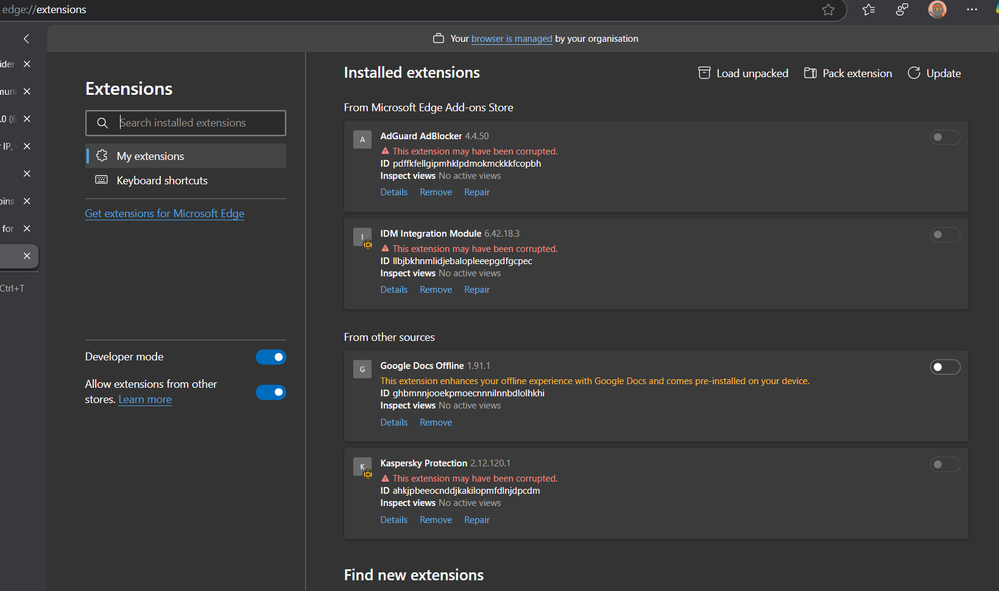This screenshot has width=999, height=591.
Task: Repair Kaspersky Protection extension
Action: click(477, 520)
